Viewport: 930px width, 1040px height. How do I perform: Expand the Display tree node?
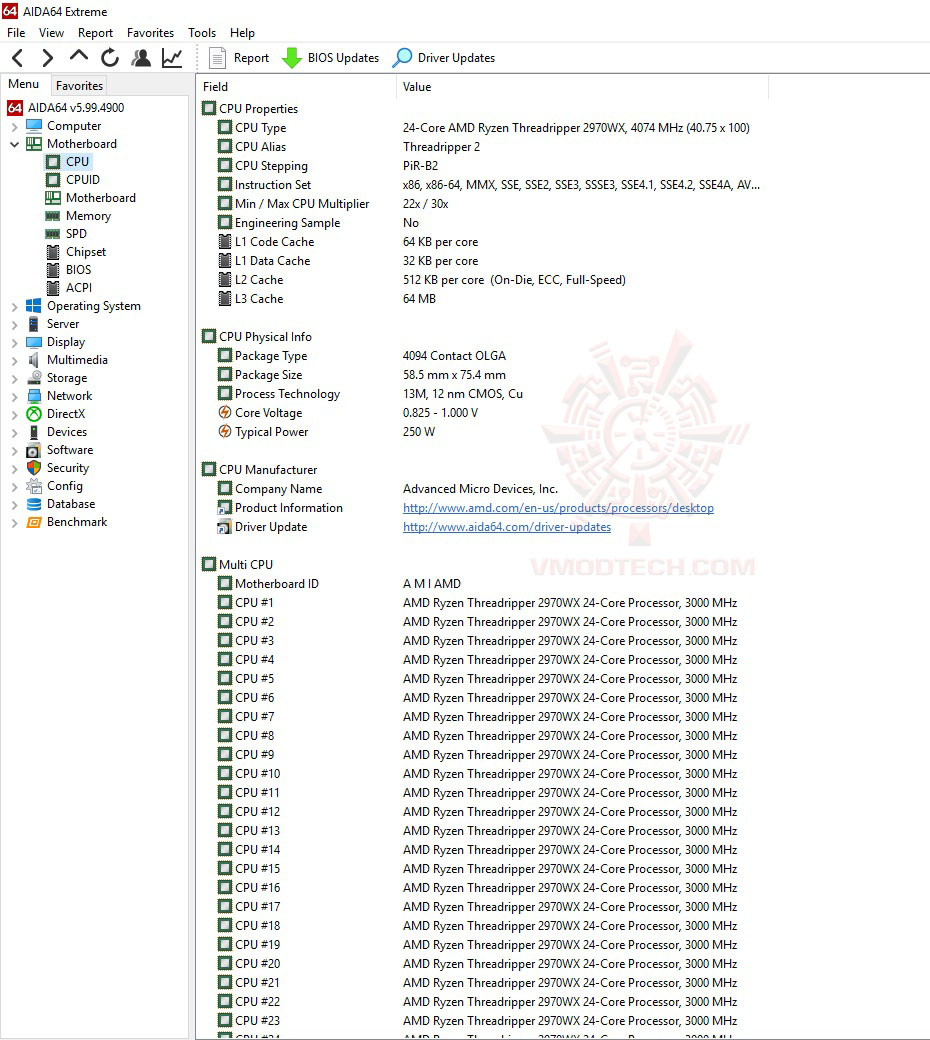(x=15, y=342)
